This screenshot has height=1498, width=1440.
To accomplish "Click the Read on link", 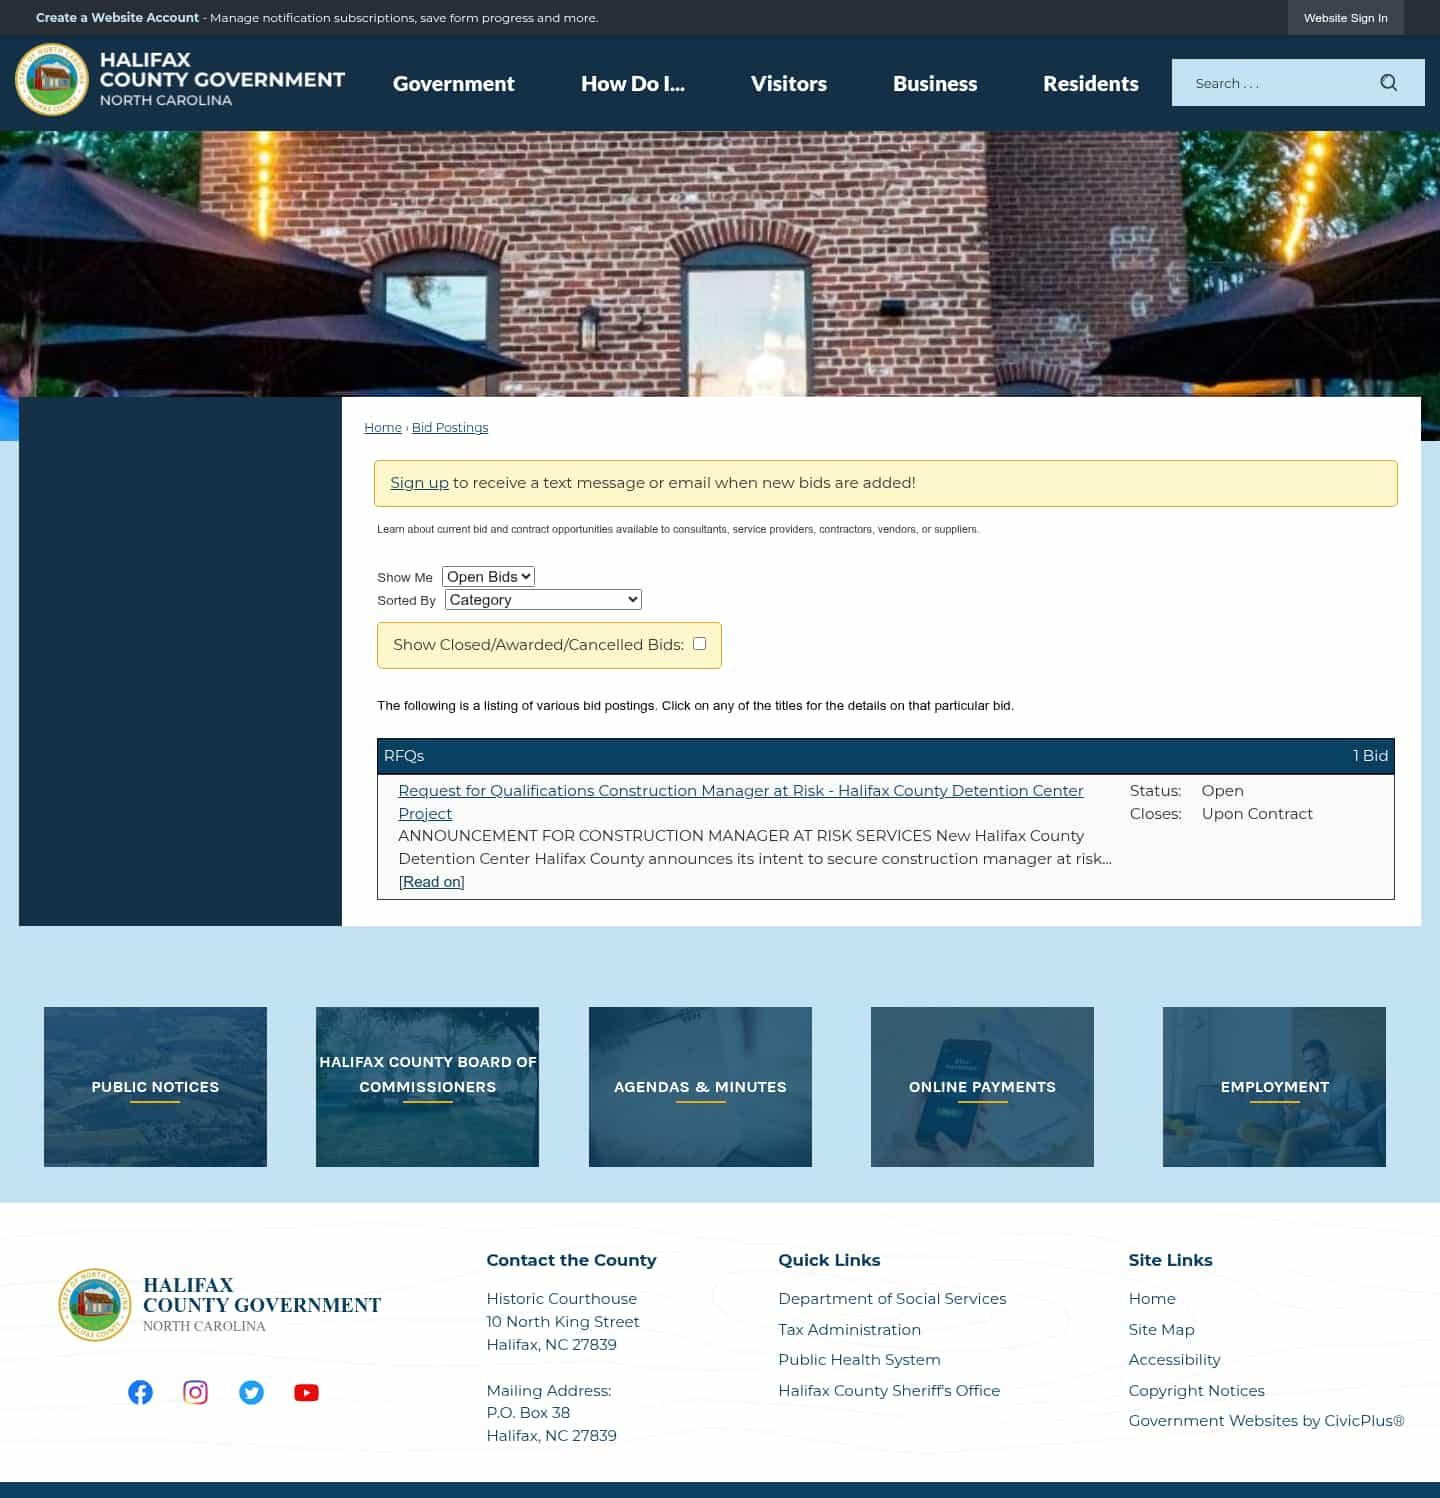I will (432, 881).
